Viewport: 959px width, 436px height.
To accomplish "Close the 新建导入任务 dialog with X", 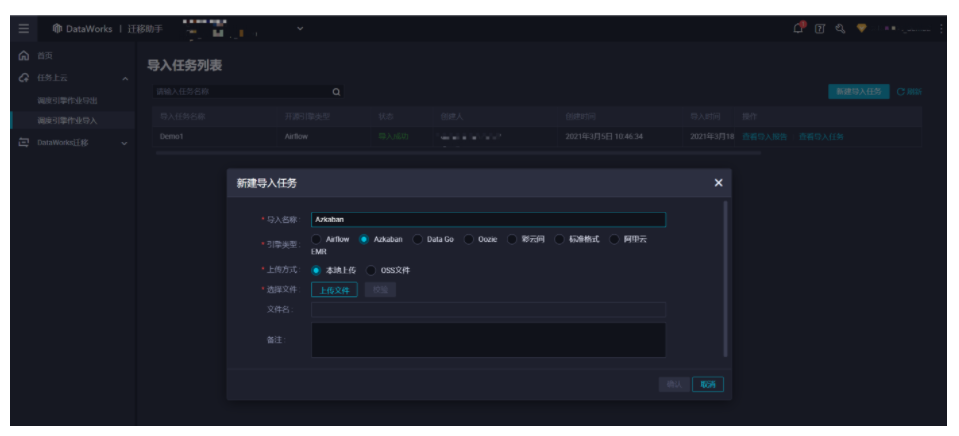I will pos(718,183).
